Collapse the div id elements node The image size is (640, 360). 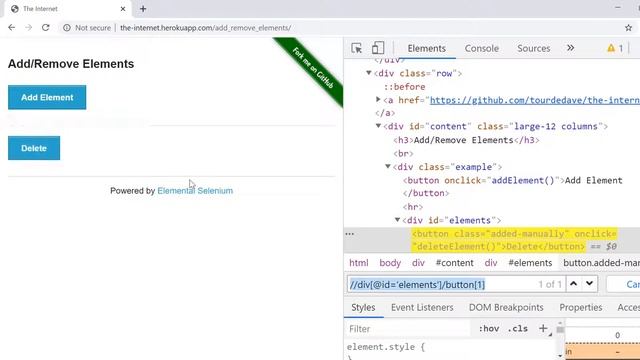pos(397,220)
